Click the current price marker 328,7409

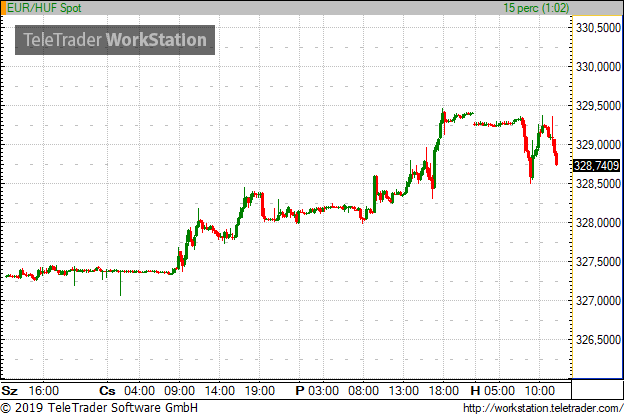point(596,166)
